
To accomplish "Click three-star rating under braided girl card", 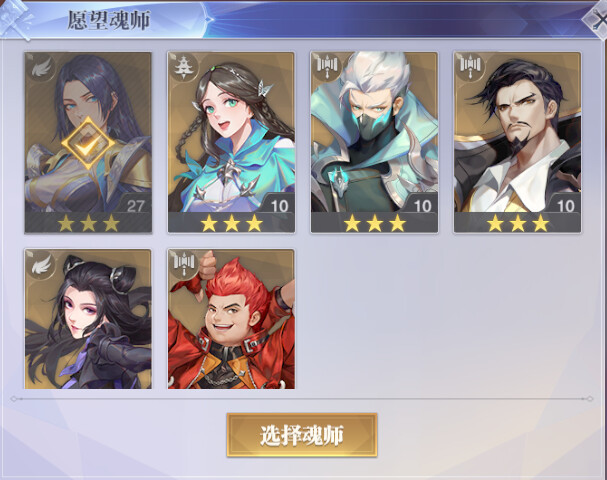I will 231,223.
